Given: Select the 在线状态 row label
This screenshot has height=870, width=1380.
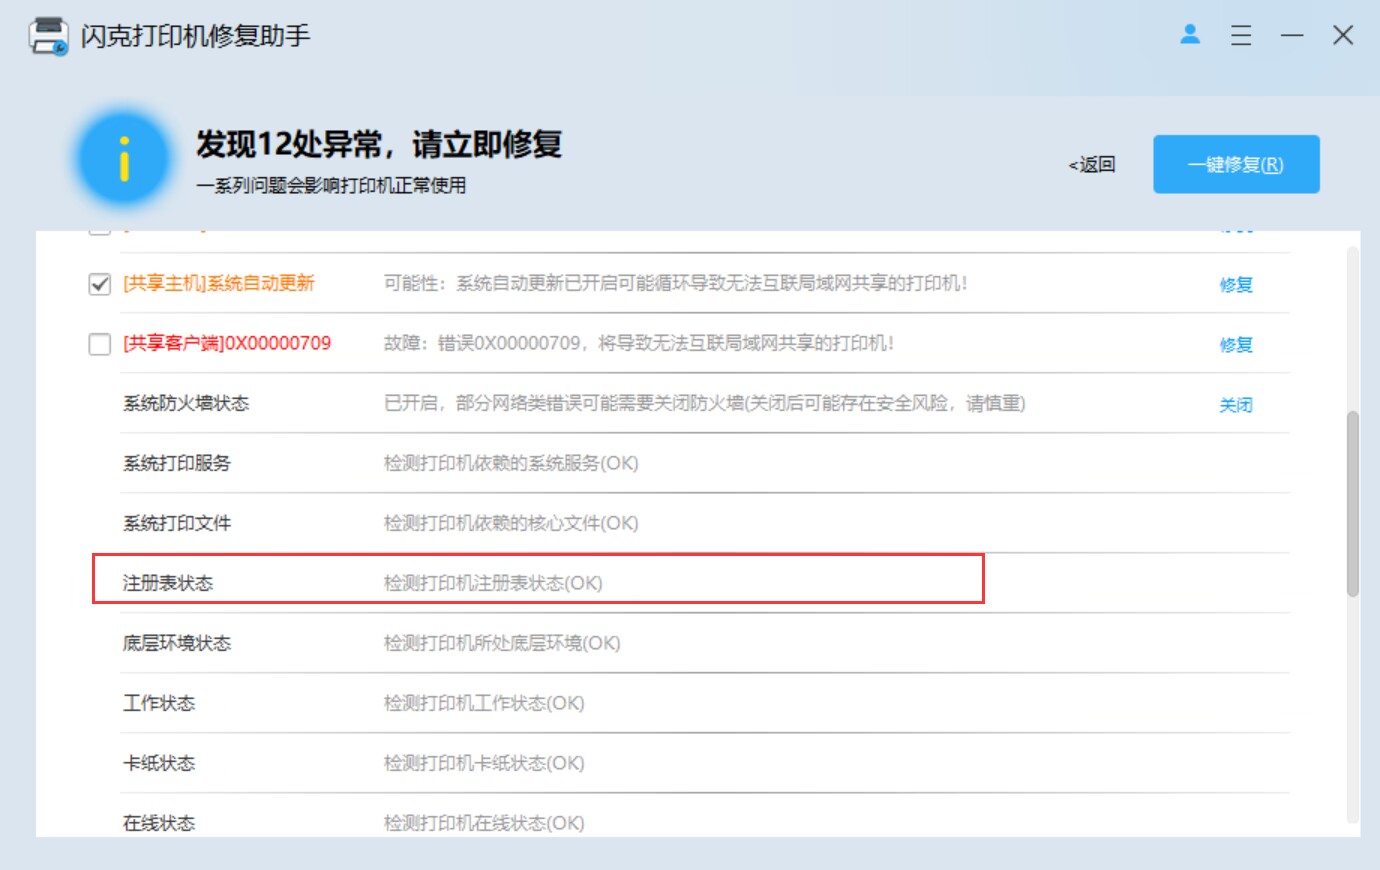Looking at the screenshot, I should (x=159, y=823).
